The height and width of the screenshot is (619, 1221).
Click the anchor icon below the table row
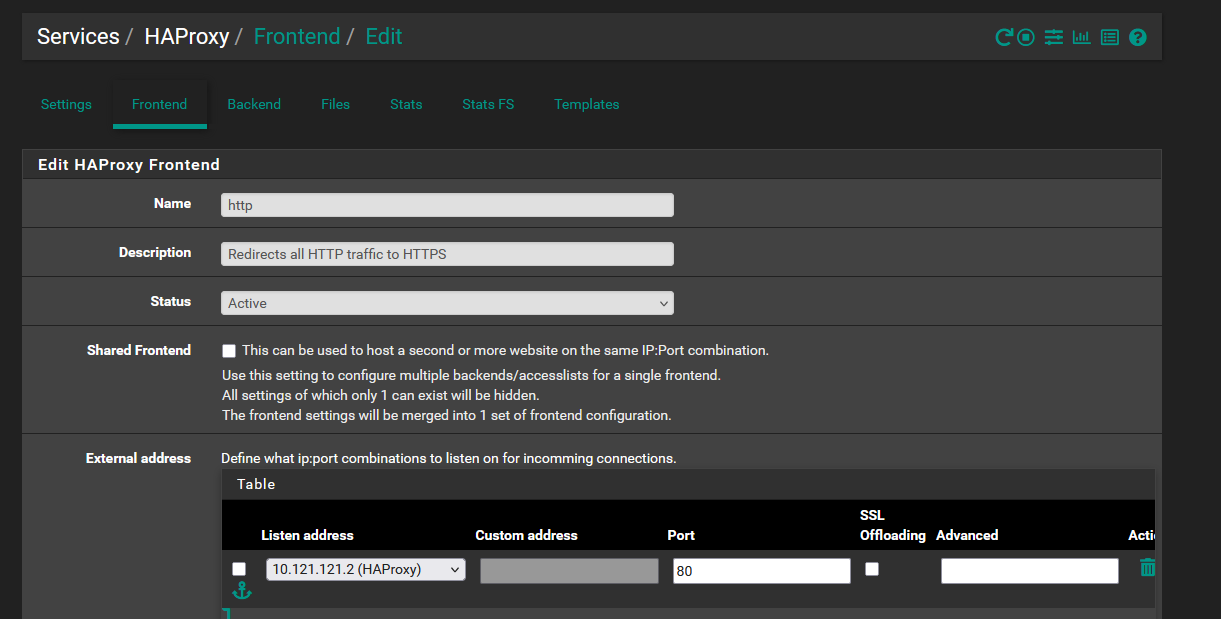tap(242, 590)
